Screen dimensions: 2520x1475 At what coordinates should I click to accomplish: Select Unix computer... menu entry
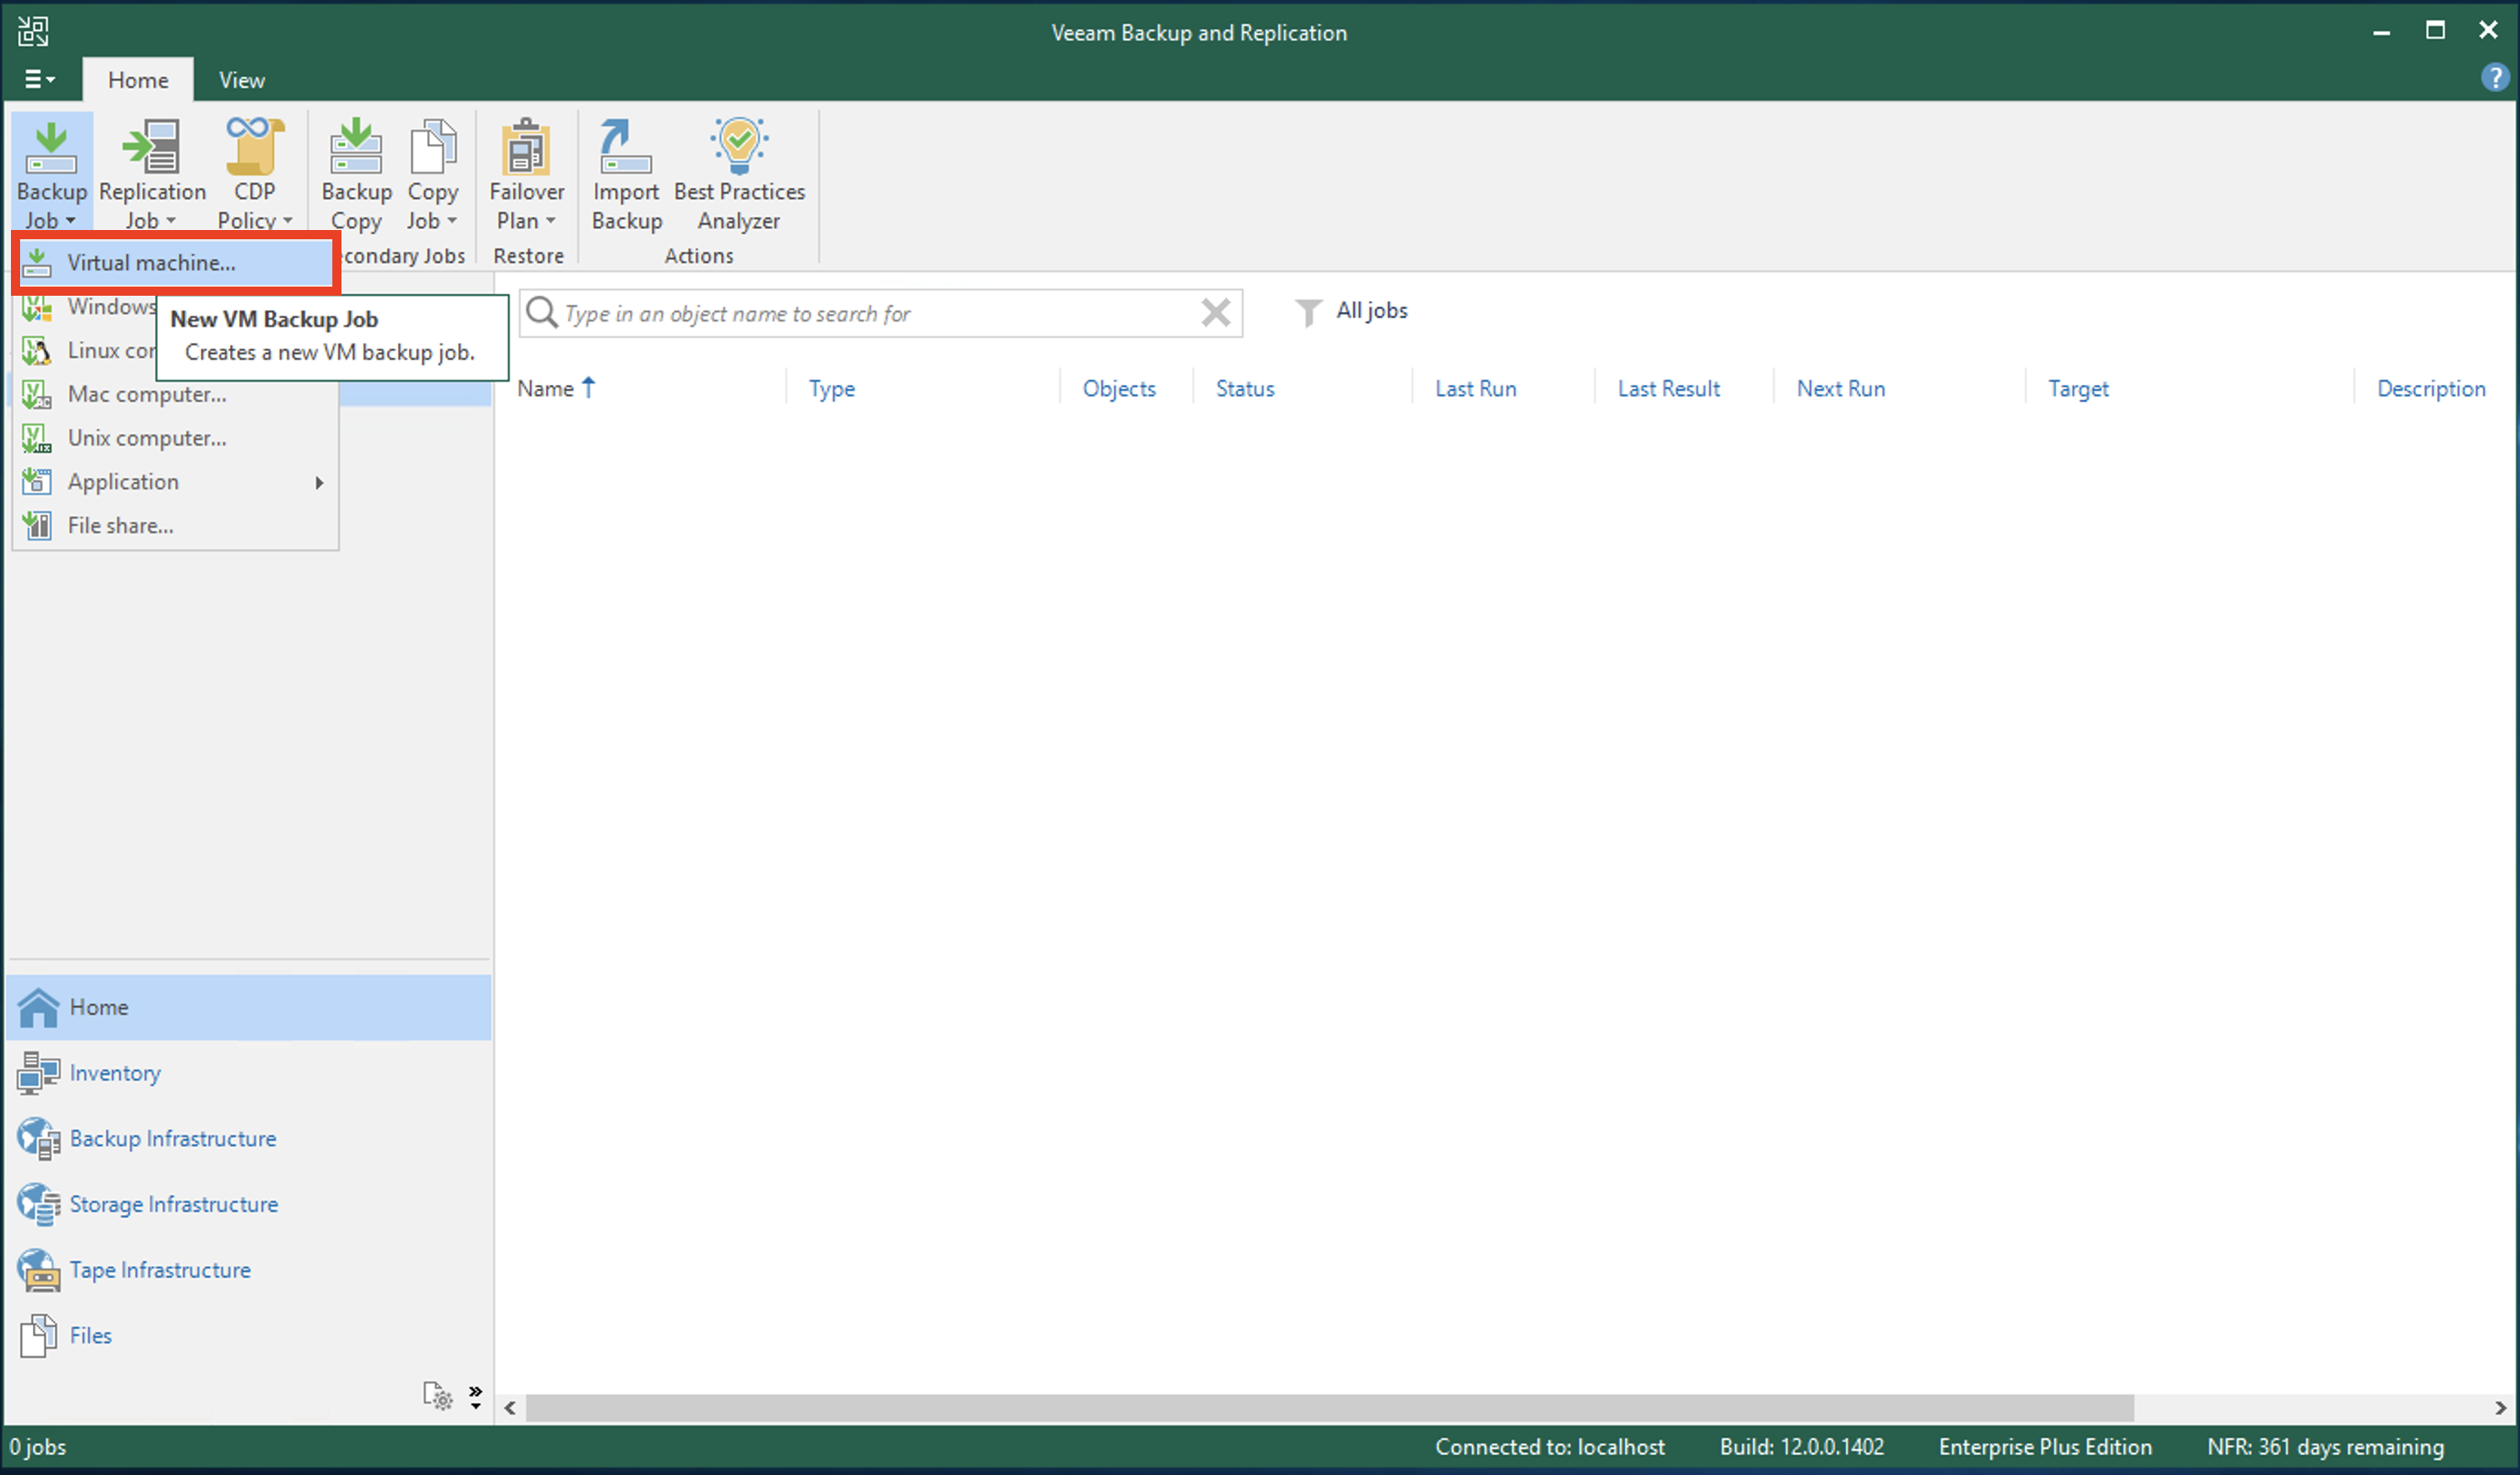[175, 438]
